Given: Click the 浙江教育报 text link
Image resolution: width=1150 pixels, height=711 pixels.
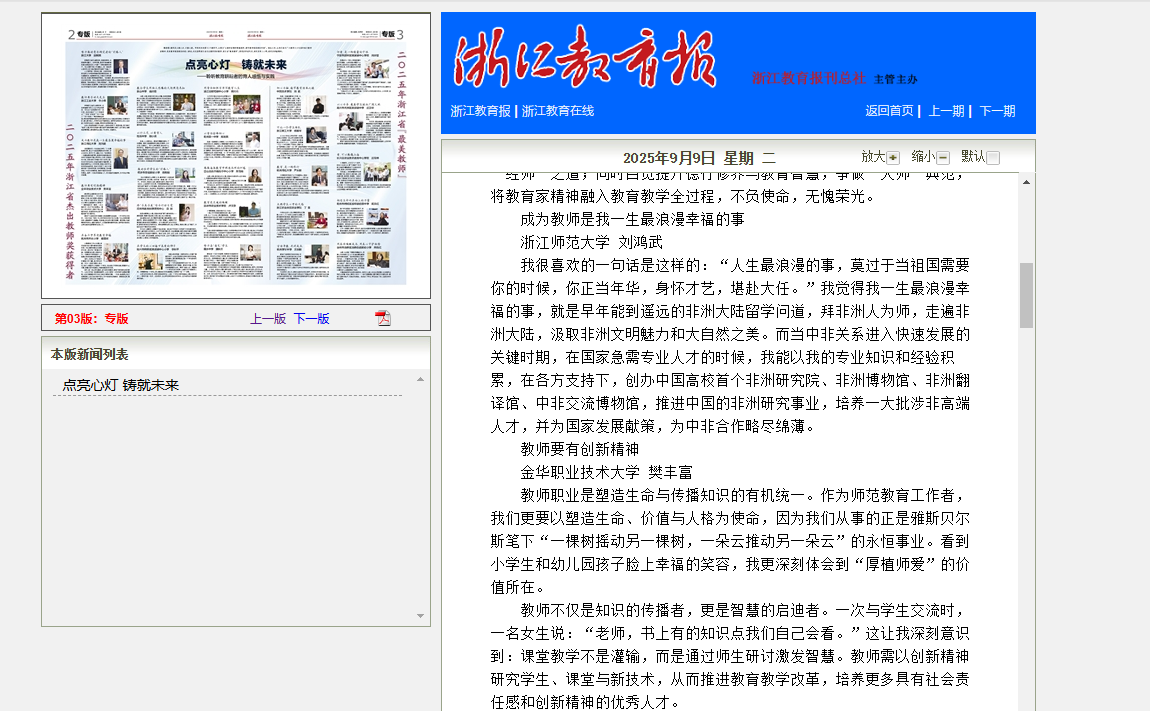Looking at the screenshot, I should click(x=480, y=111).
